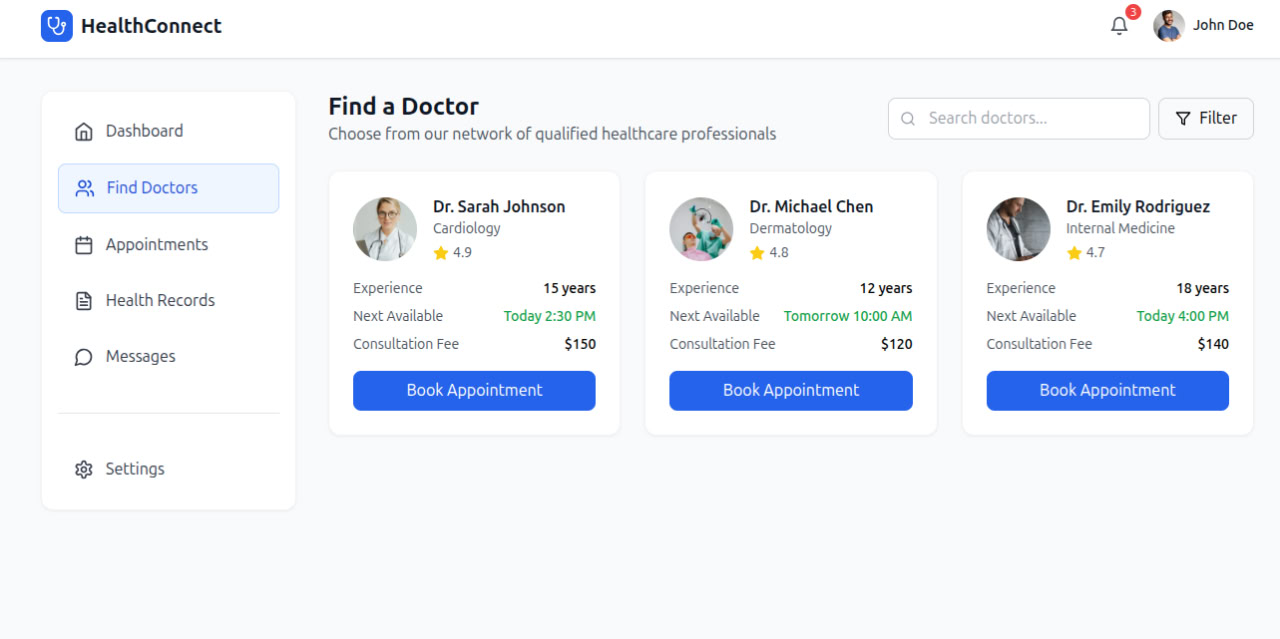
Task: Book an appointment with Dr. Emily Rodriguez
Action: pyautogui.click(x=1107, y=390)
